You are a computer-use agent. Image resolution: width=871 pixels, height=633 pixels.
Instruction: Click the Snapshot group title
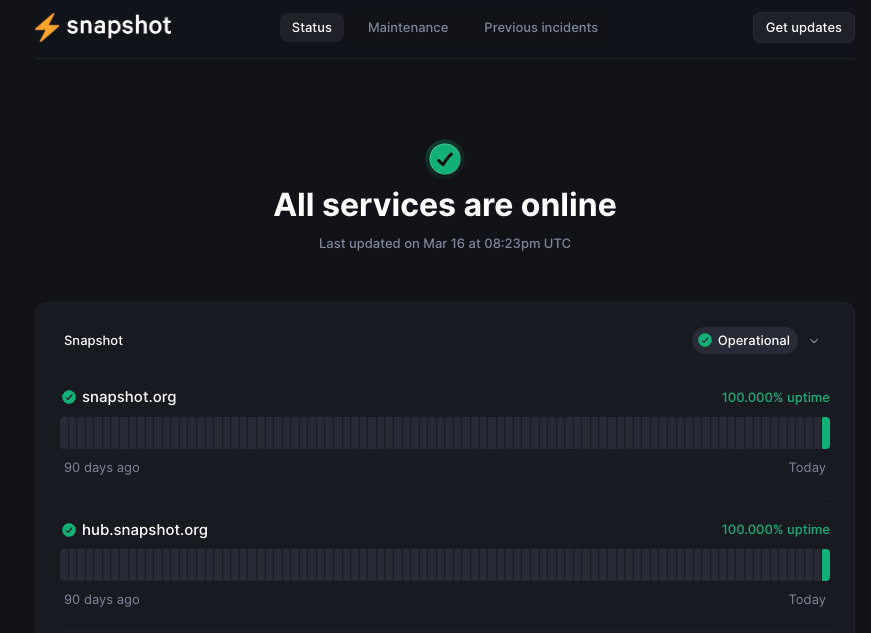[93, 340]
